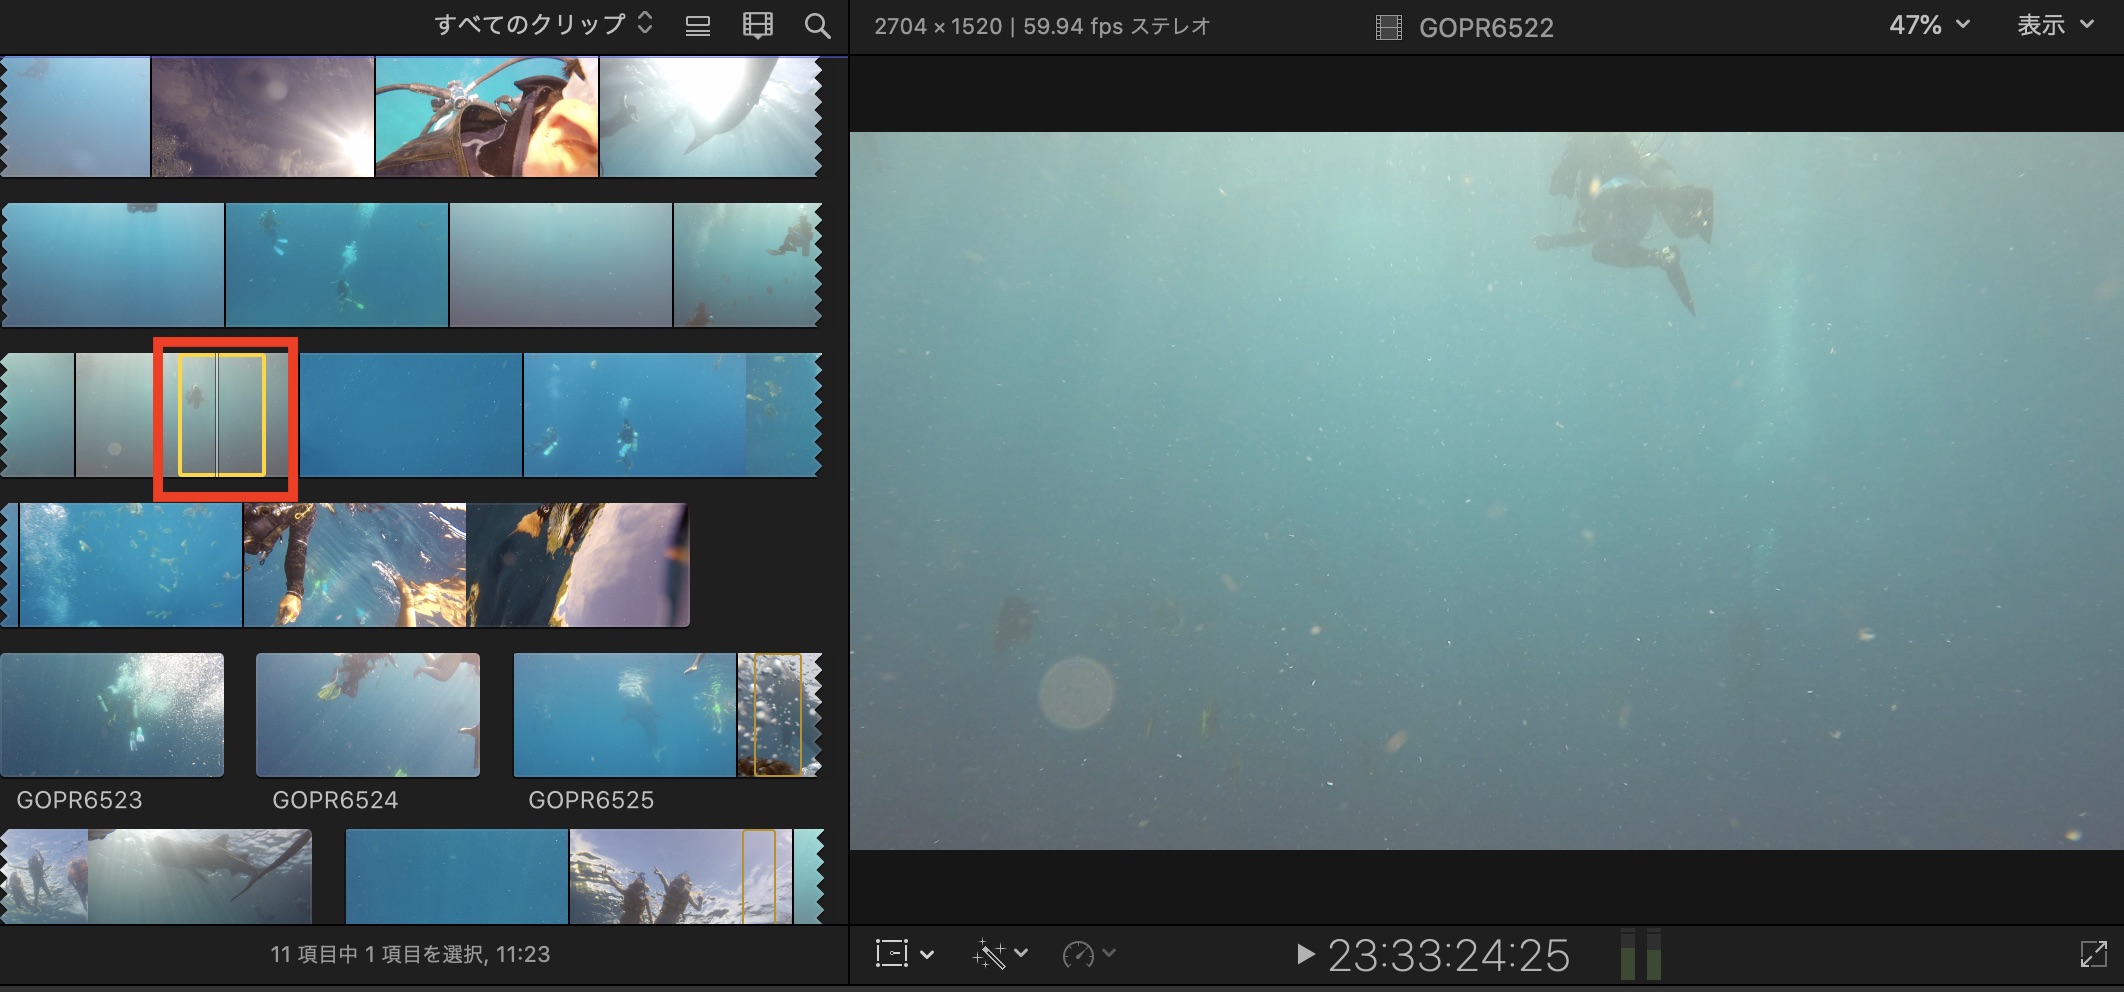Open the retiming speed menu
2124x992 pixels.
(x=1088, y=954)
